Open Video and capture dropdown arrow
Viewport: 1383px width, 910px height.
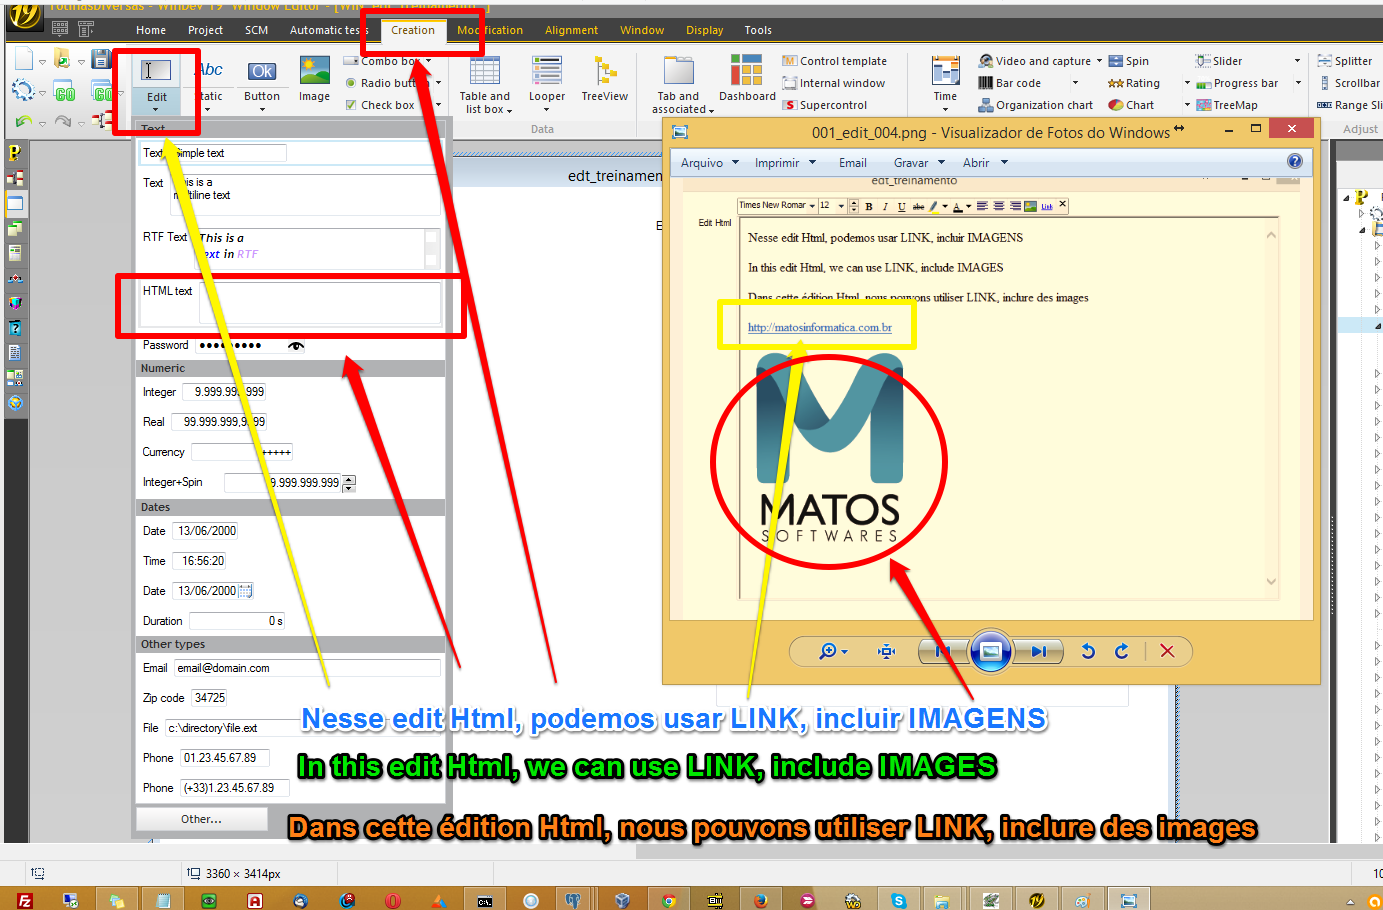[1099, 61]
